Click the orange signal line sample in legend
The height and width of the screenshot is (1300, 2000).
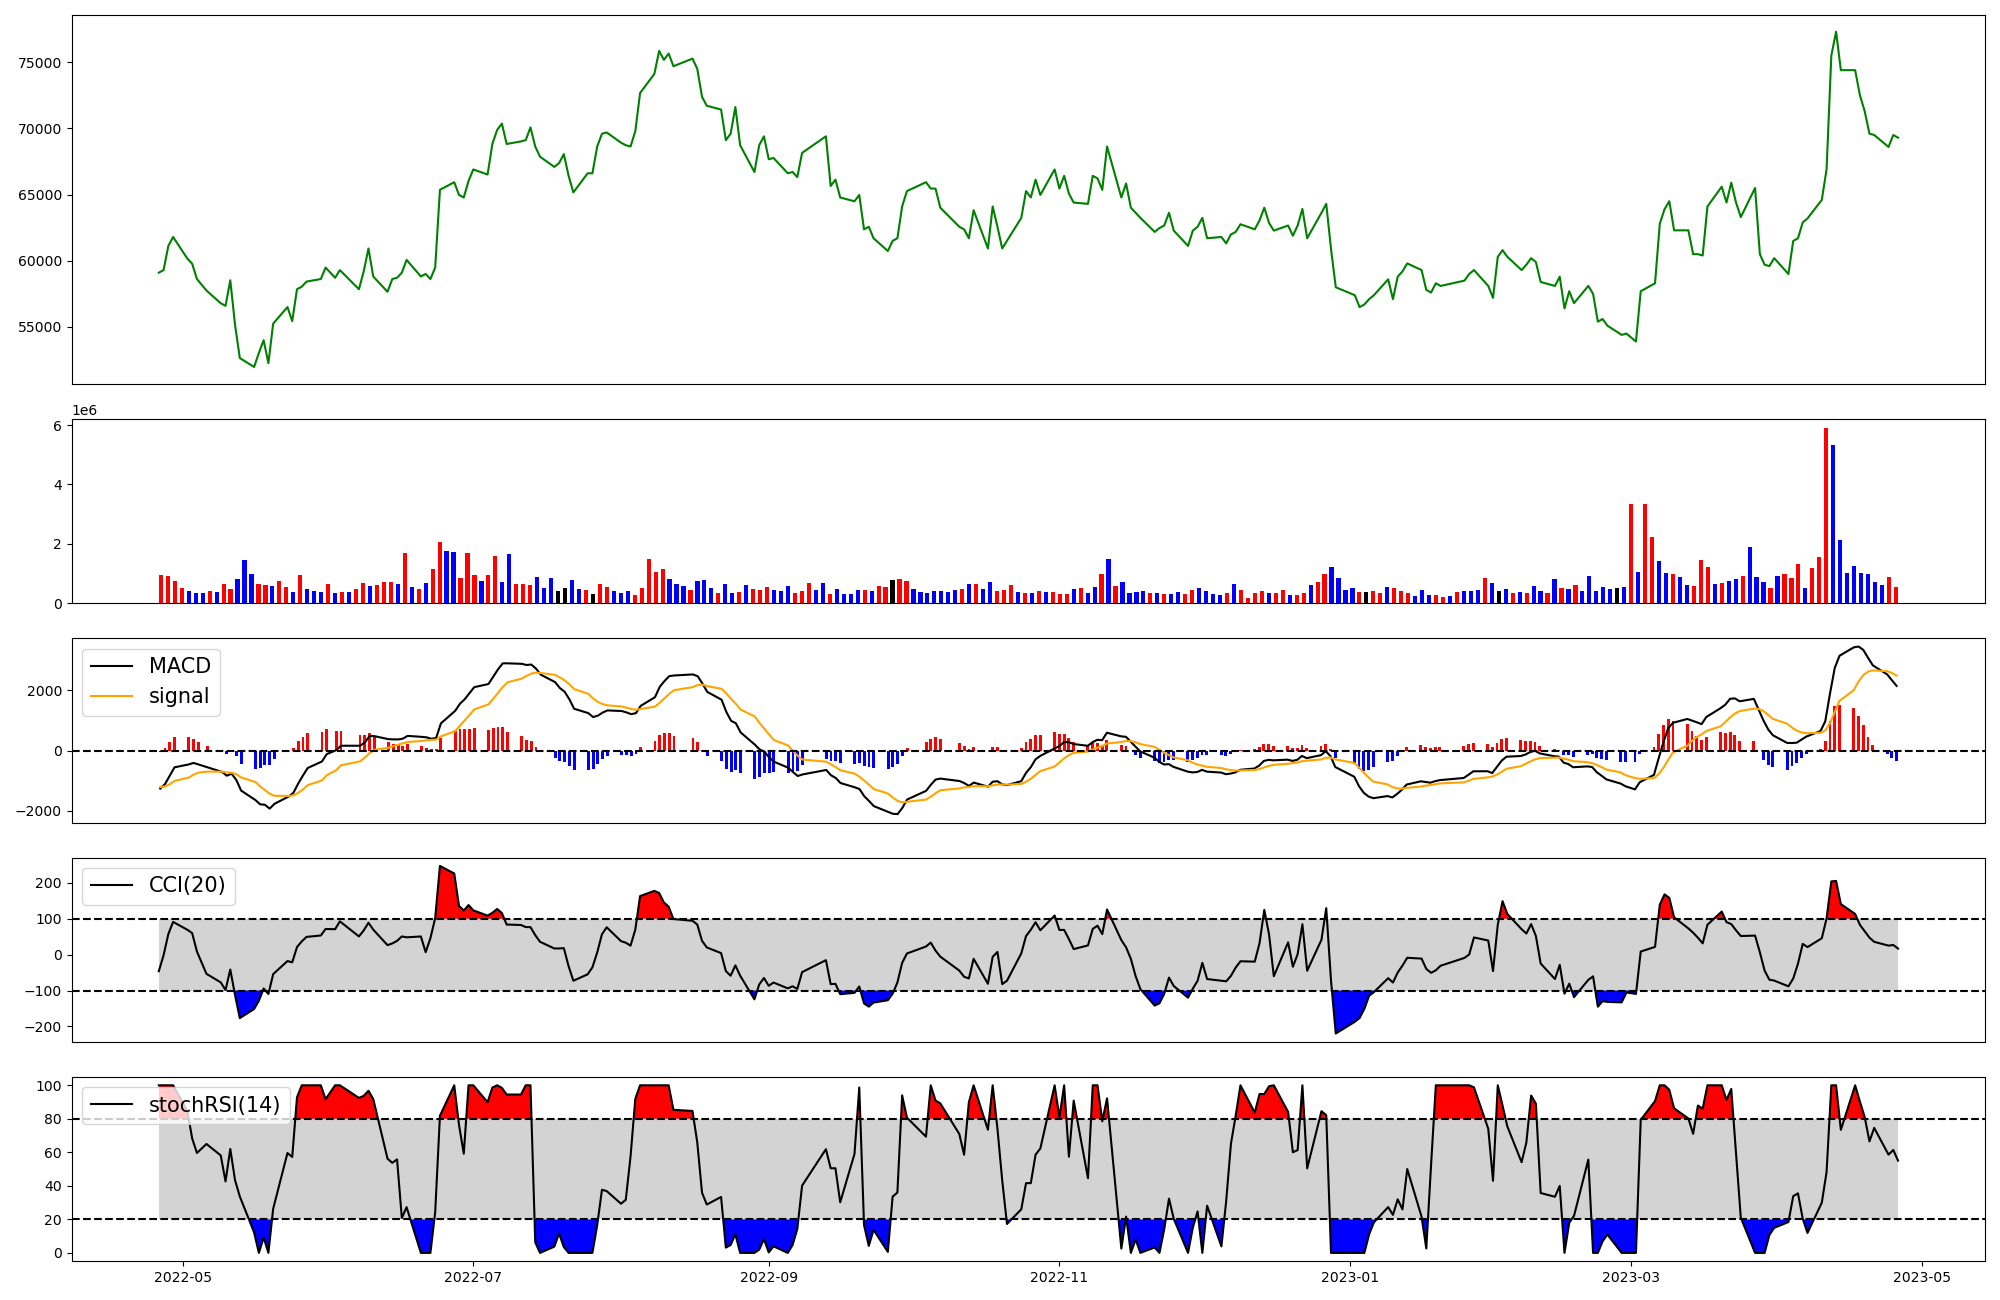point(112,696)
